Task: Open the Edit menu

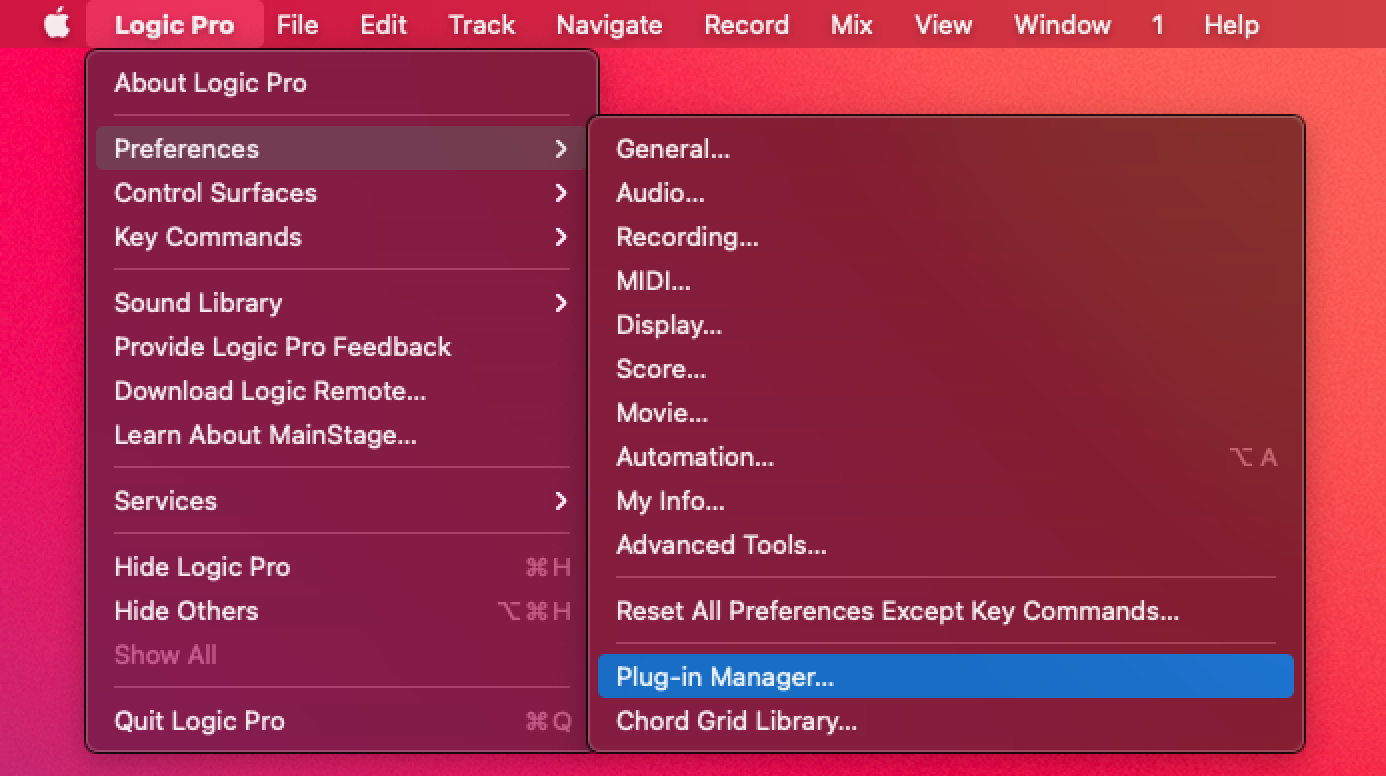Action: pyautogui.click(x=383, y=24)
